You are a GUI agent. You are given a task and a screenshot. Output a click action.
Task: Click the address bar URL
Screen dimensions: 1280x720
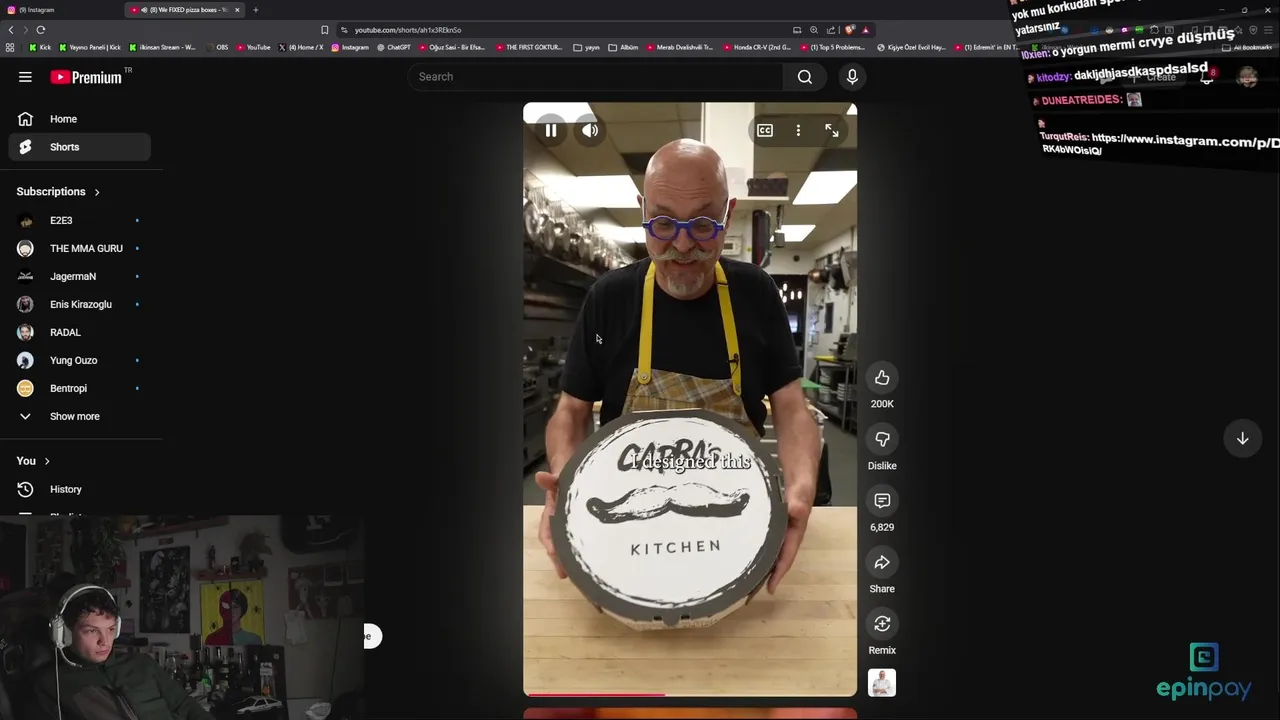pos(408,30)
